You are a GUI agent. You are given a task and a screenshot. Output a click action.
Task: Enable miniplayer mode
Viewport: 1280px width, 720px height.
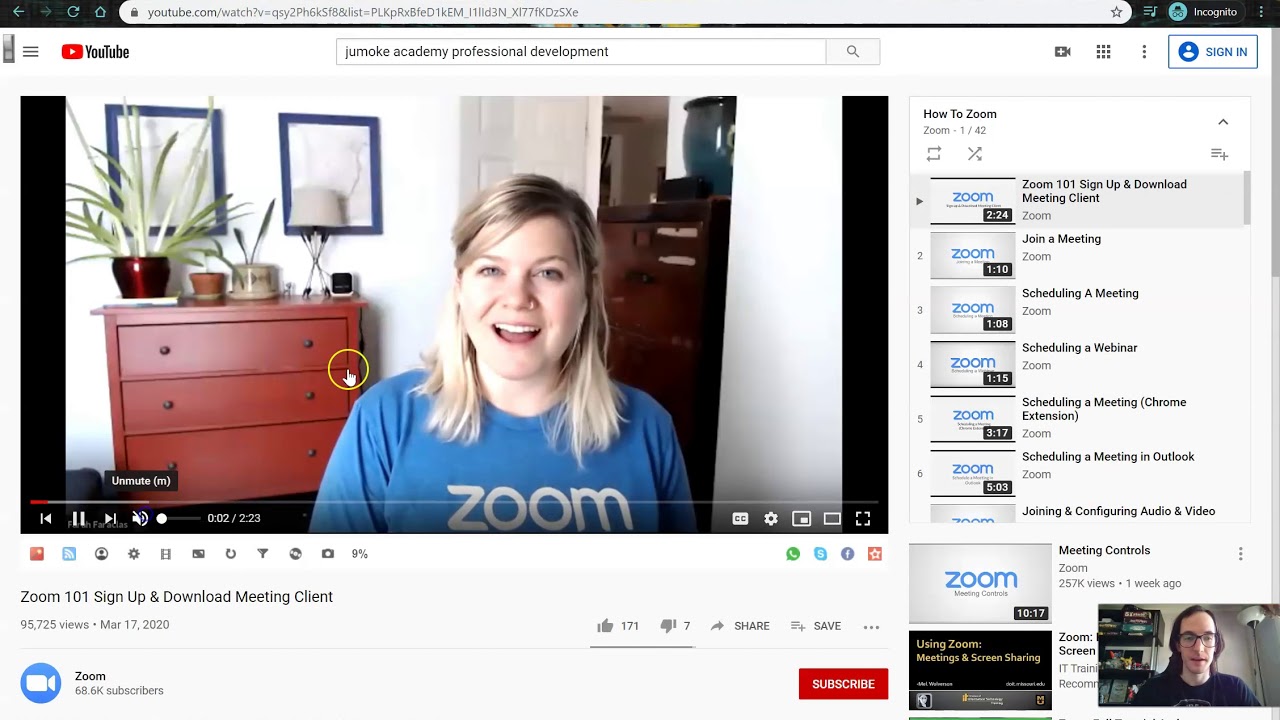(x=801, y=518)
